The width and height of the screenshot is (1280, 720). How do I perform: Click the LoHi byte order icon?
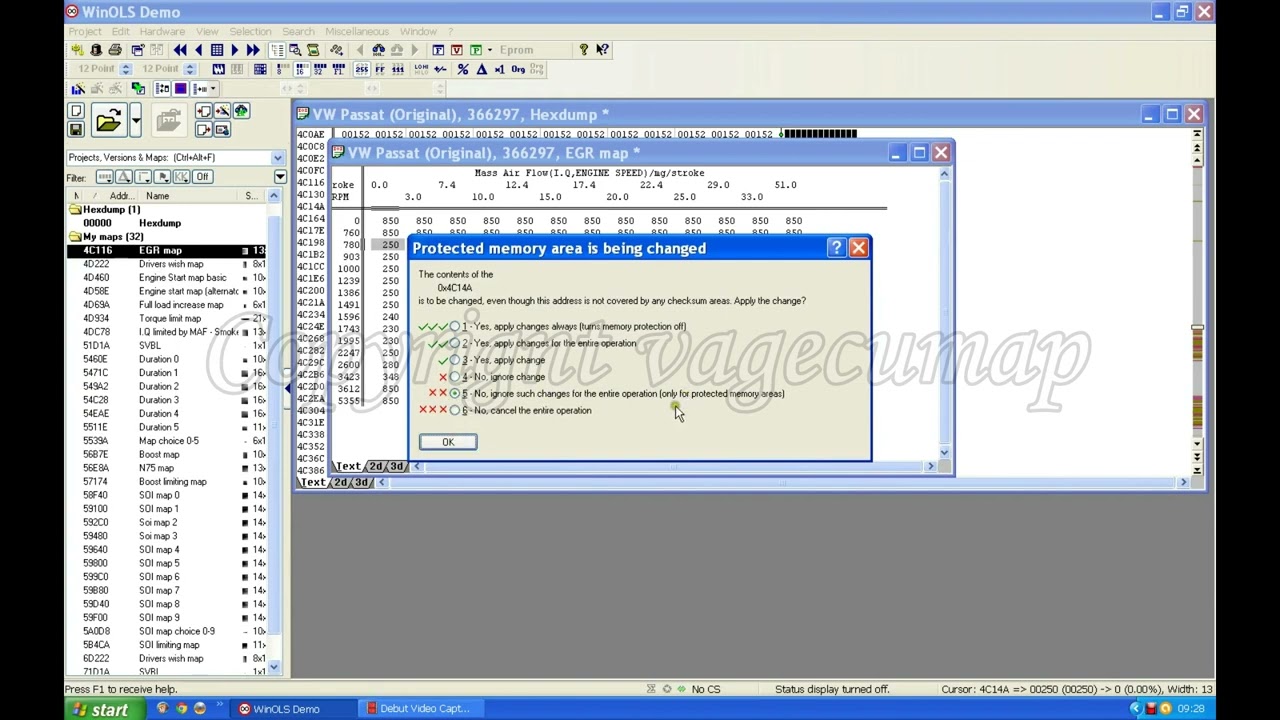[x=421, y=69]
